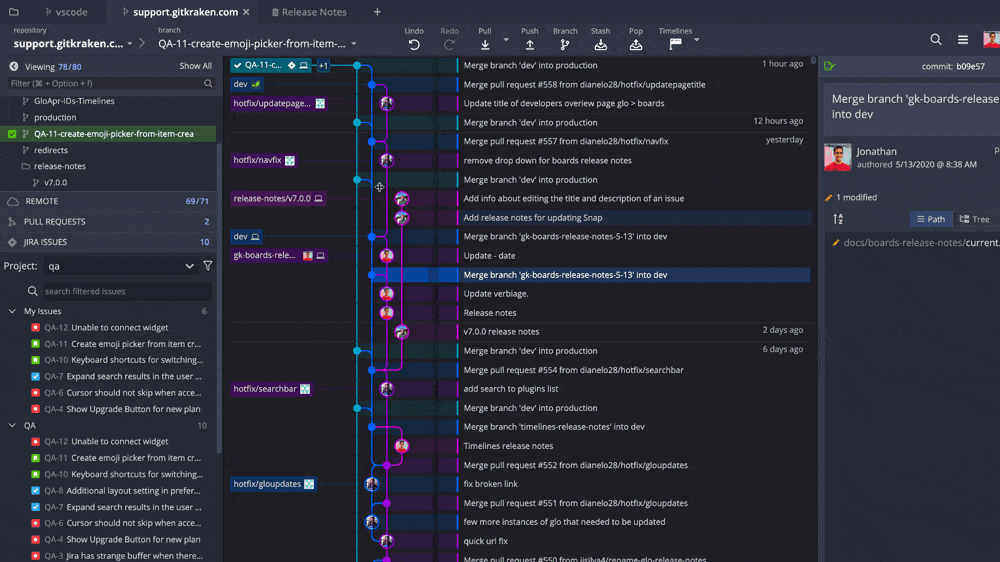Click the Redo toolbar icon
The height and width of the screenshot is (562, 1000).
point(449,45)
